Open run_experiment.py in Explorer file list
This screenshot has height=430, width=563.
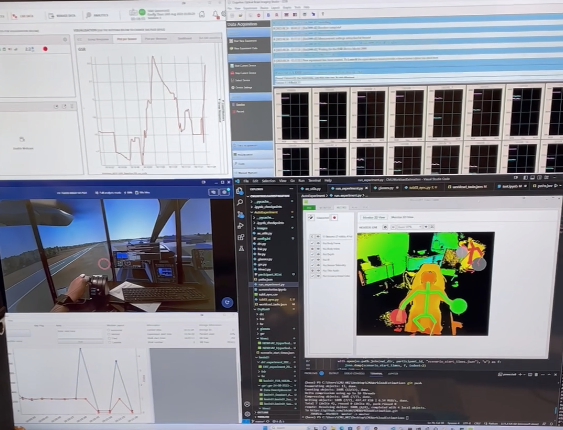(274, 284)
